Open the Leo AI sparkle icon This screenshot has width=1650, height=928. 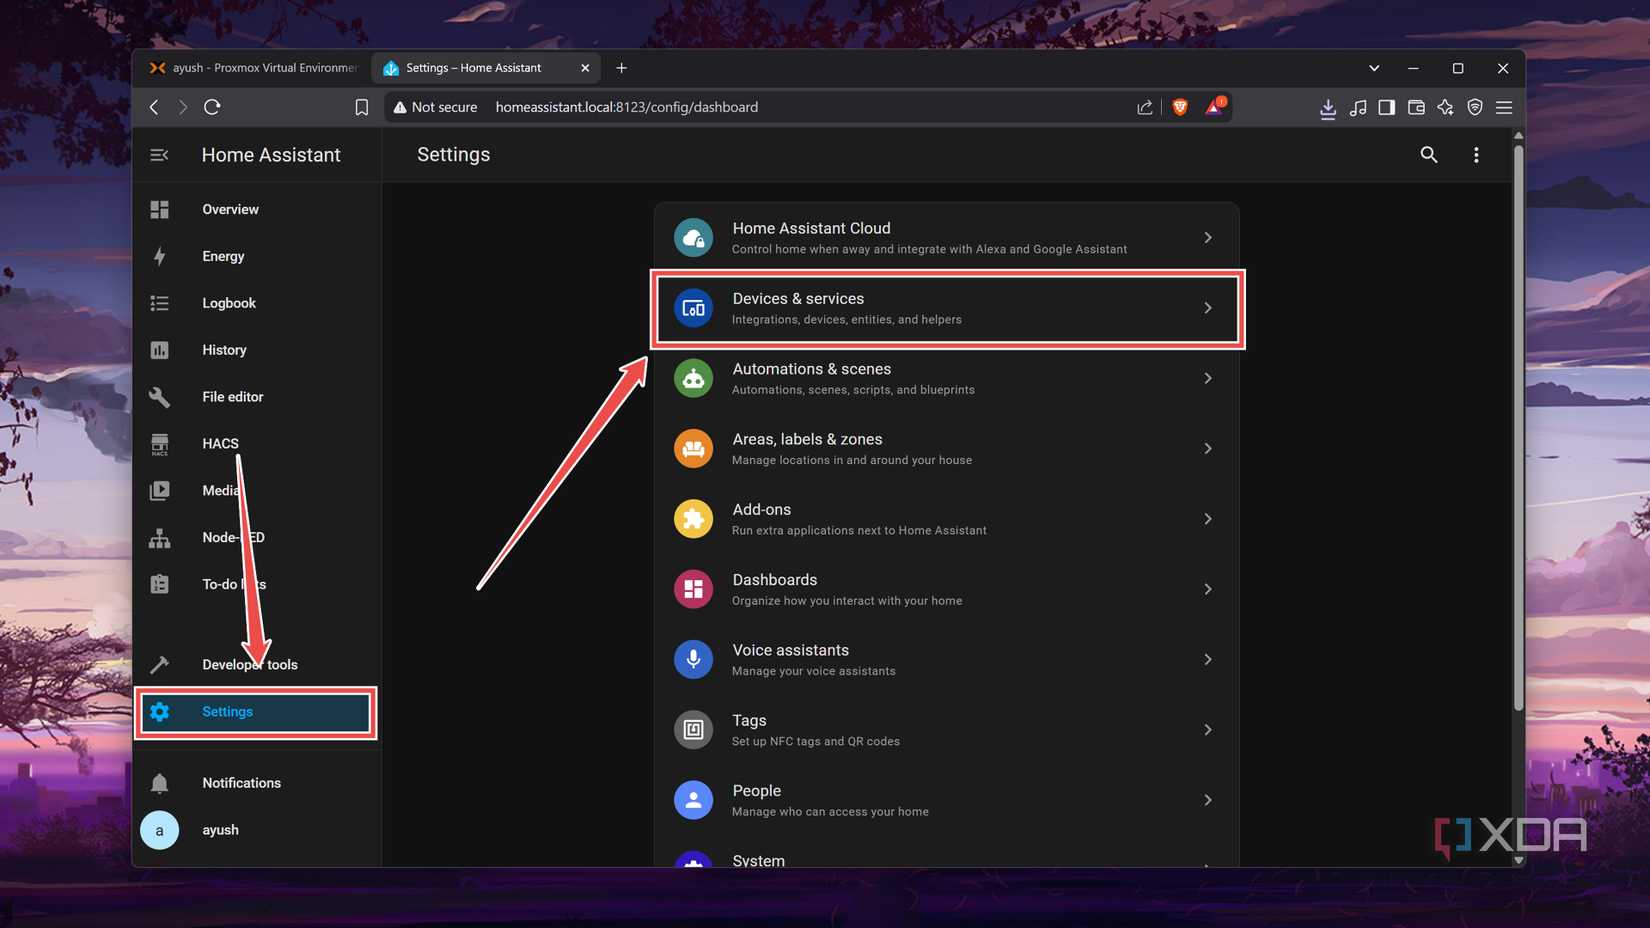1445,107
